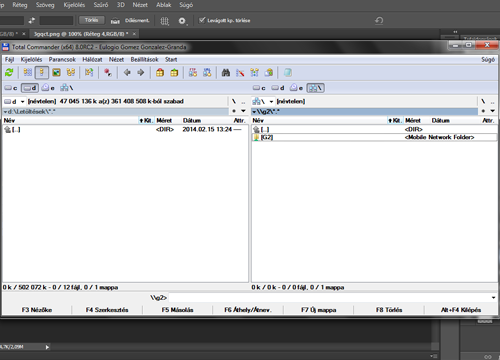Switch to the 3gqct.png document tab
The width and height of the screenshot is (500, 360).
(81, 34)
